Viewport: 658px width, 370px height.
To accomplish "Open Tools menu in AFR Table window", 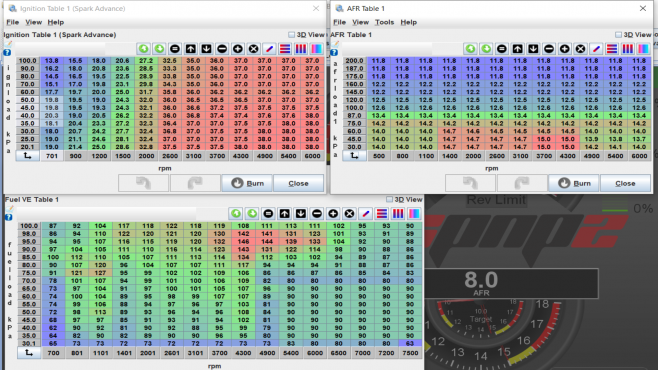I will click(384, 22).
